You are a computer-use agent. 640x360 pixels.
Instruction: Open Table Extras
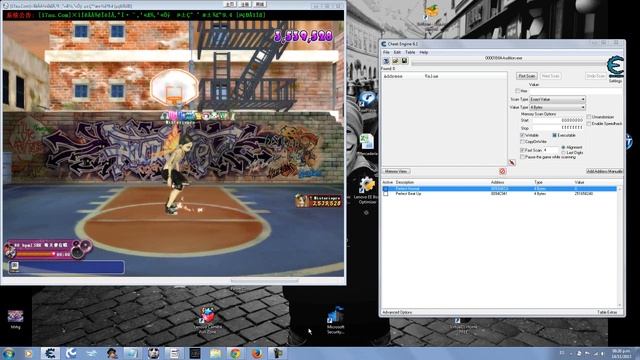(607, 312)
